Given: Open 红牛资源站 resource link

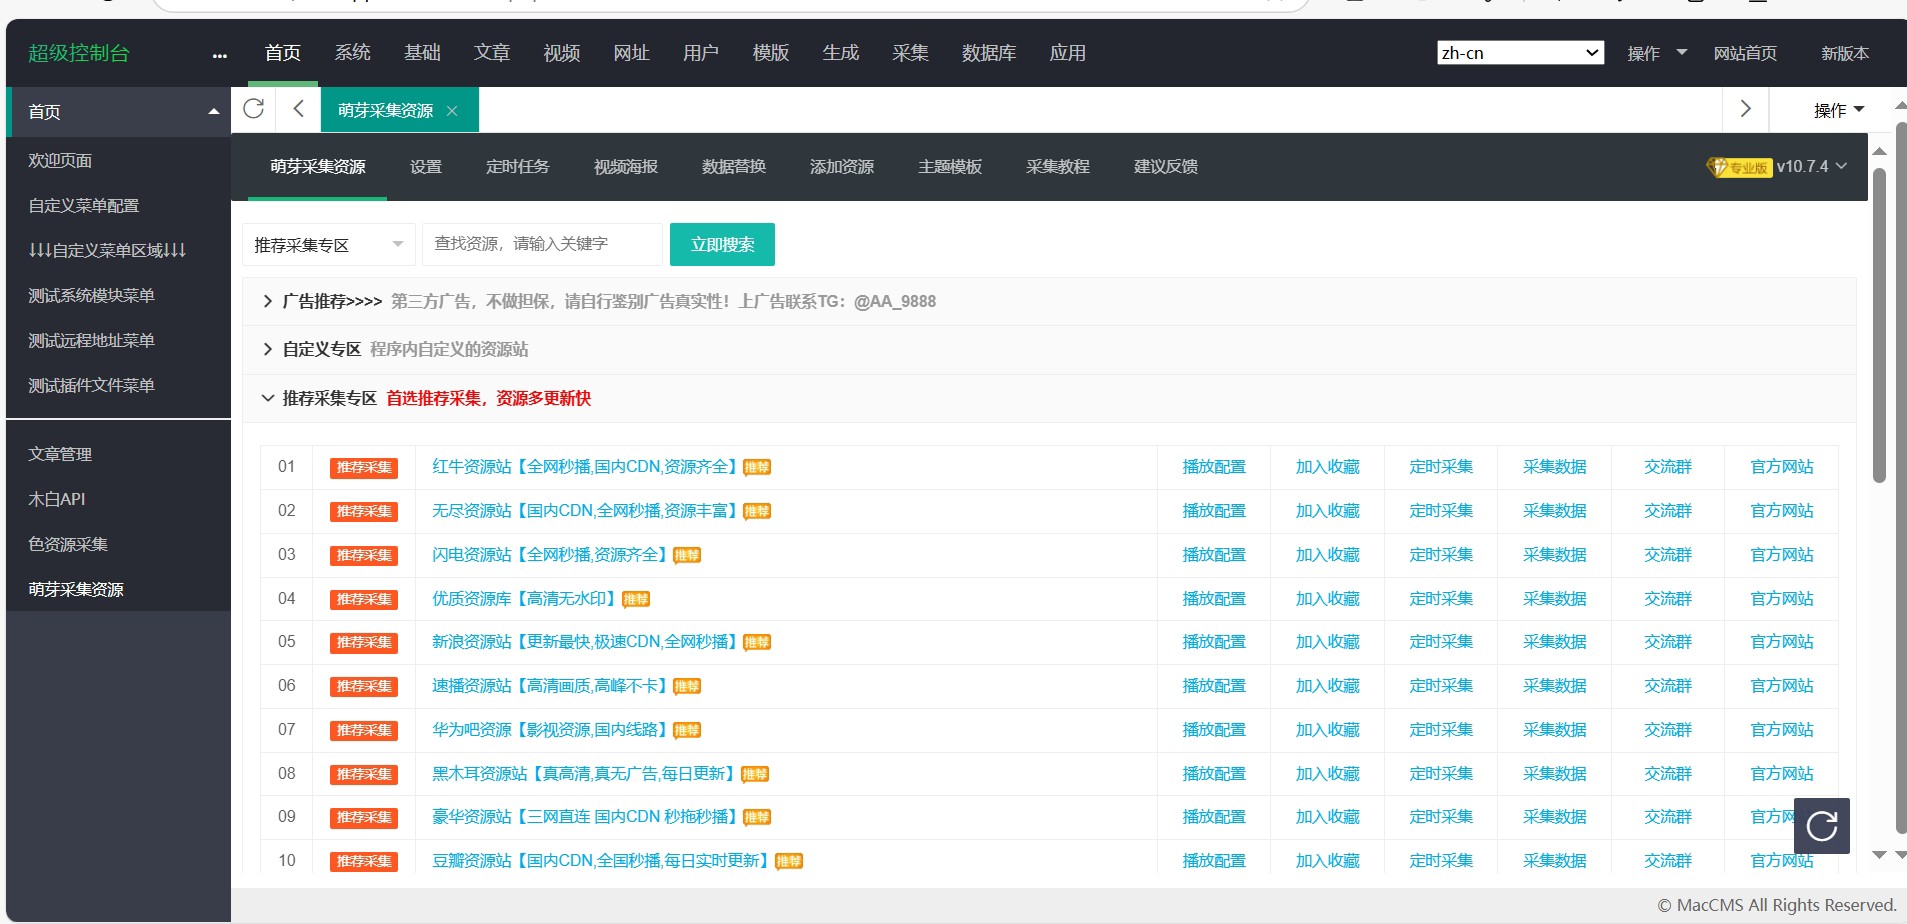Looking at the screenshot, I should point(584,467).
